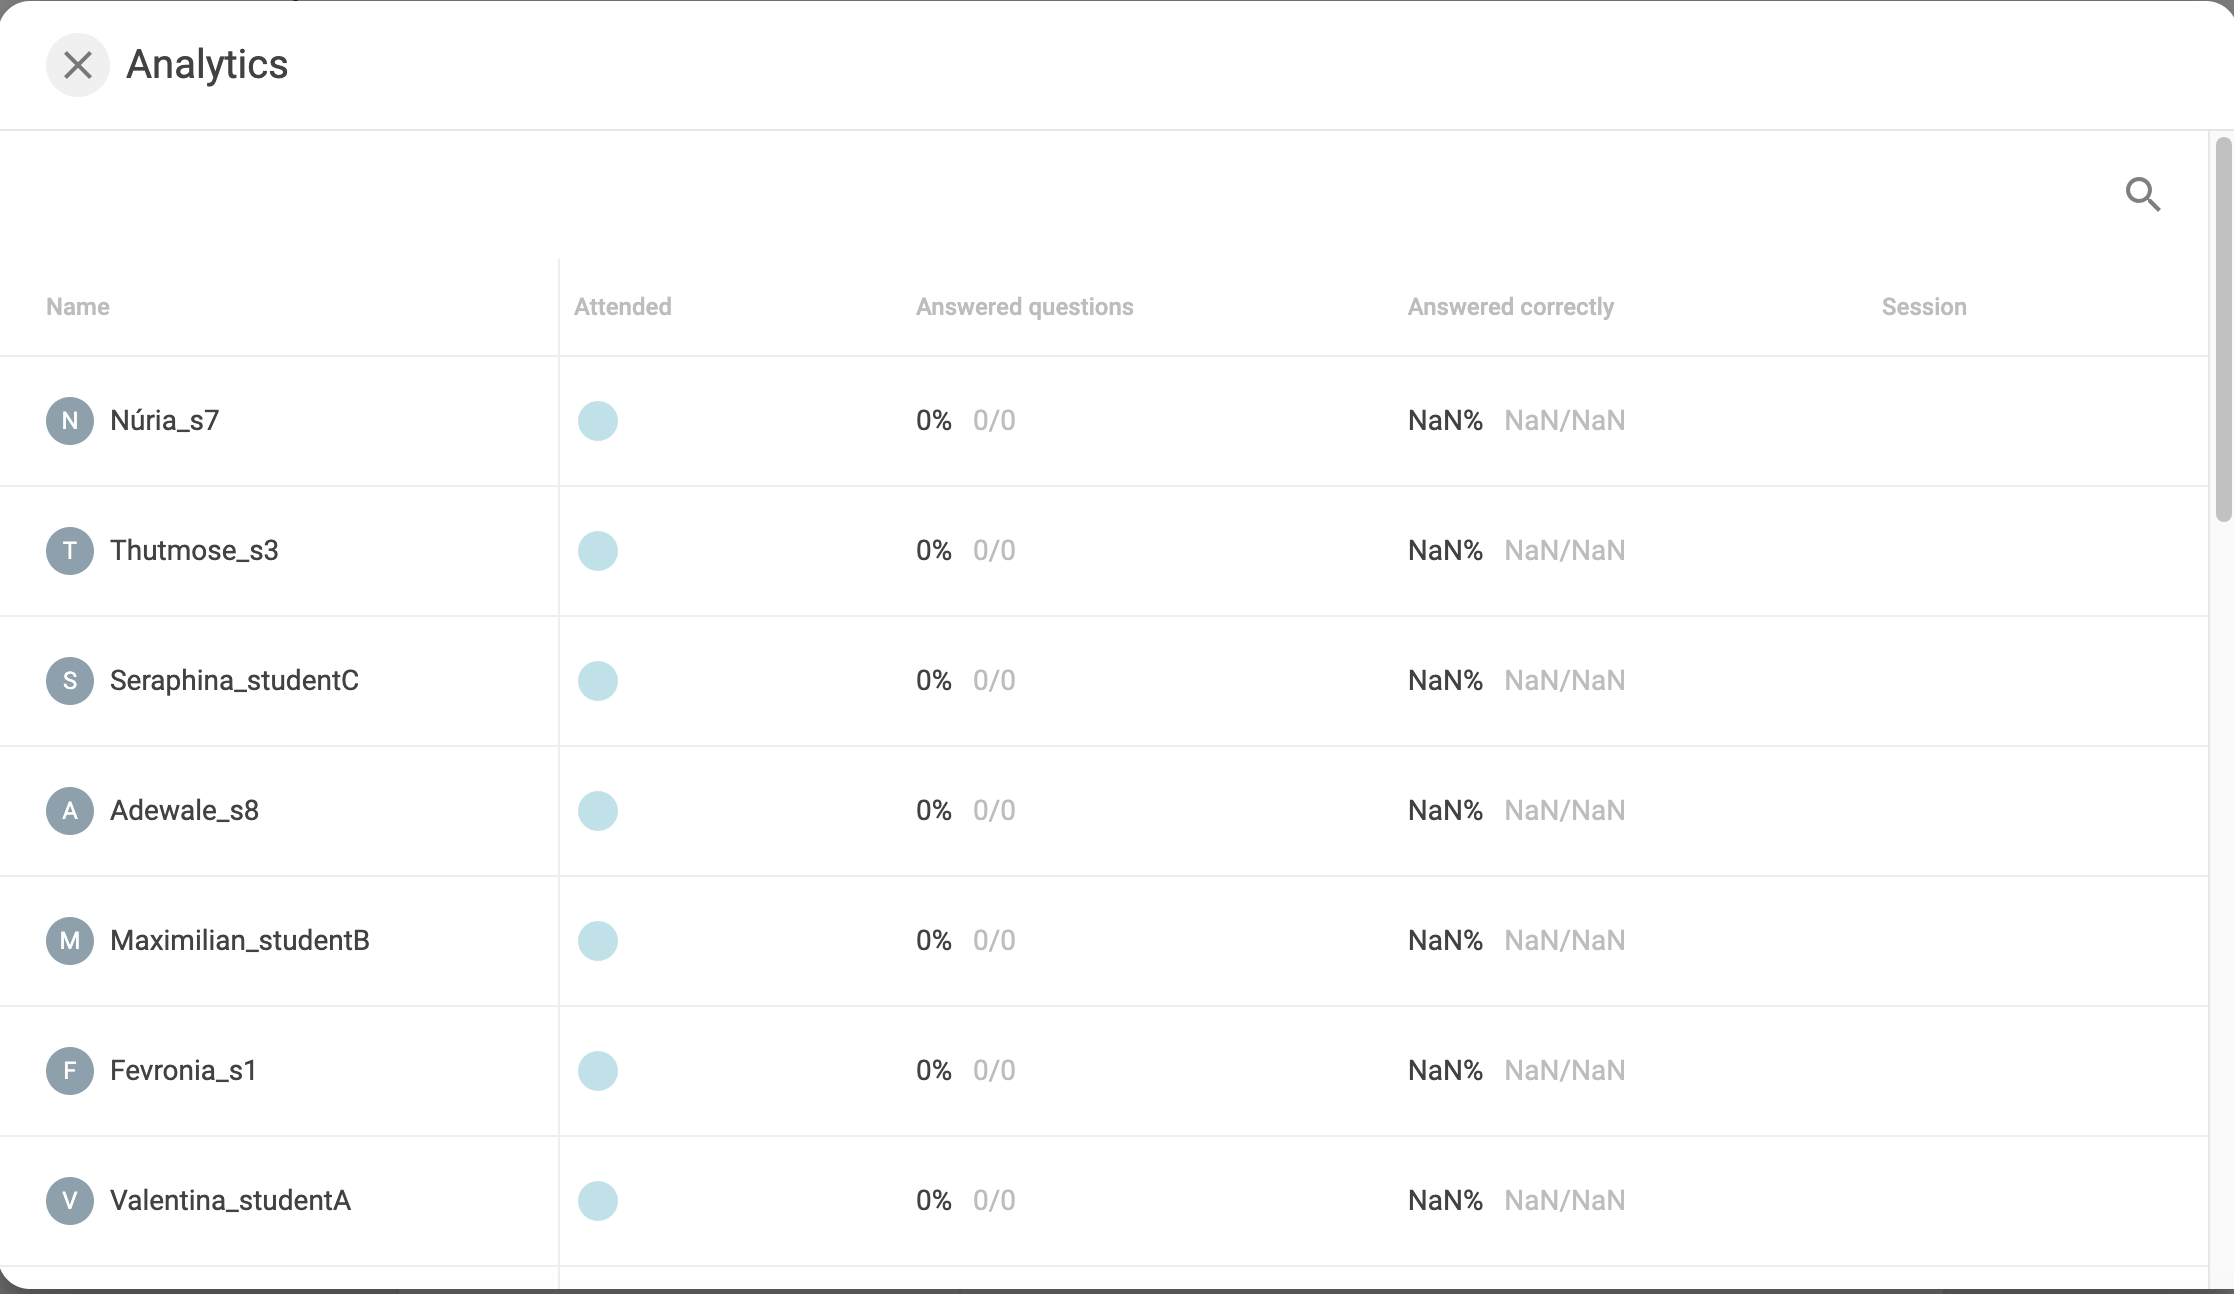Screen dimensions: 2234x1294
Task: Click Seraphina_studentC avatar icon
Action: pyautogui.click(x=70, y=681)
